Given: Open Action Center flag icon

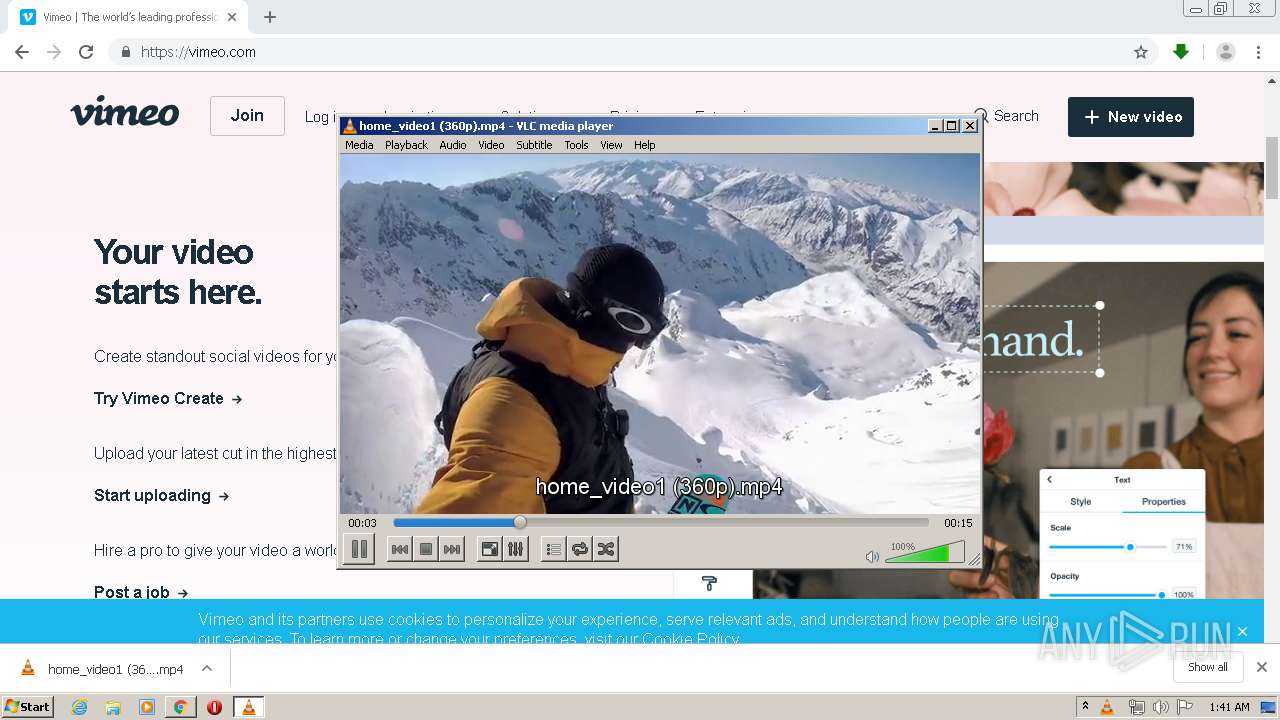Looking at the screenshot, I should (1185, 707).
